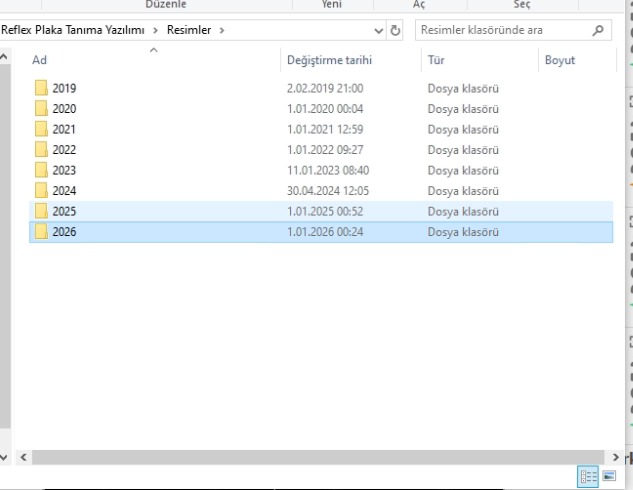Click the horizontal scrollbar left arrow
The image size is (633, 490).
pos(23,457)
